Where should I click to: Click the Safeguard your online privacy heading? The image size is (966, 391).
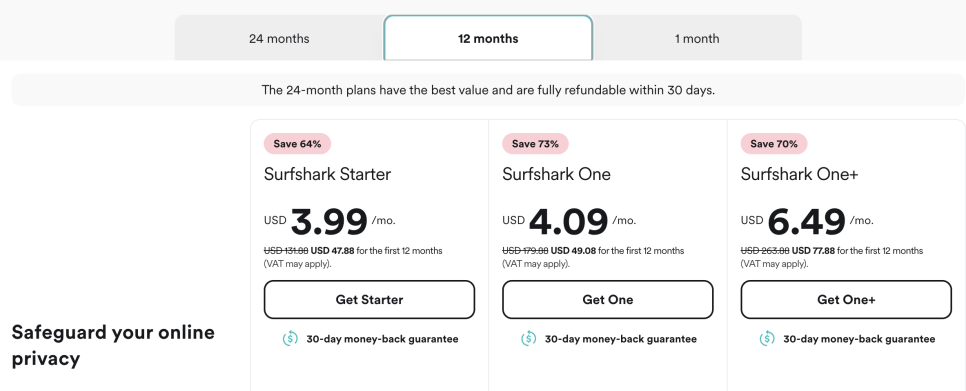coord(113,345)
